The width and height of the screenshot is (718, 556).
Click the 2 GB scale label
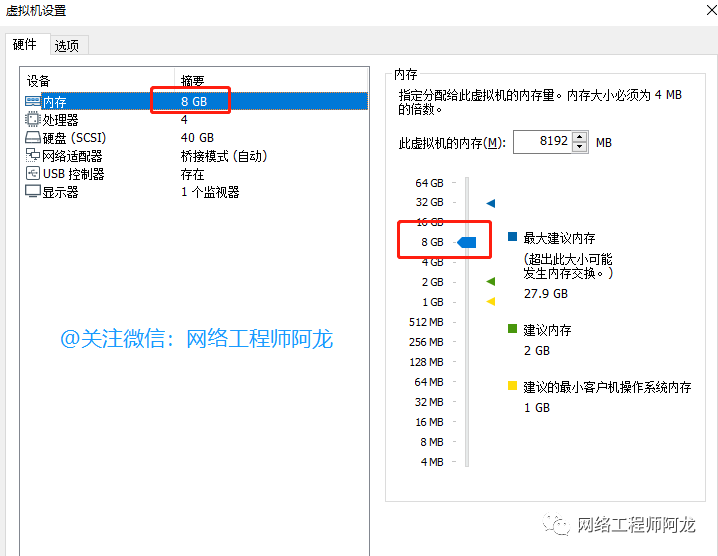coord(433,282)
